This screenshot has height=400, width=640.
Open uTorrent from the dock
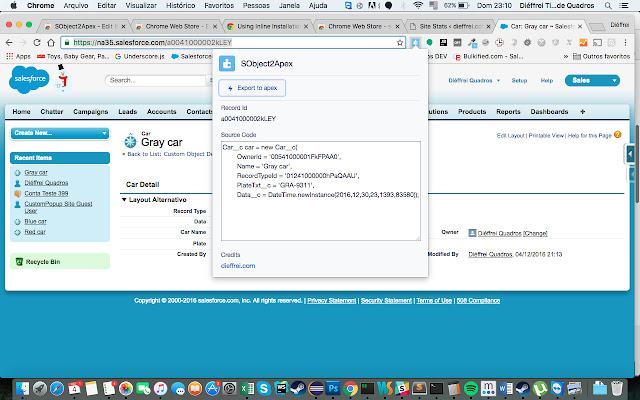540,388
